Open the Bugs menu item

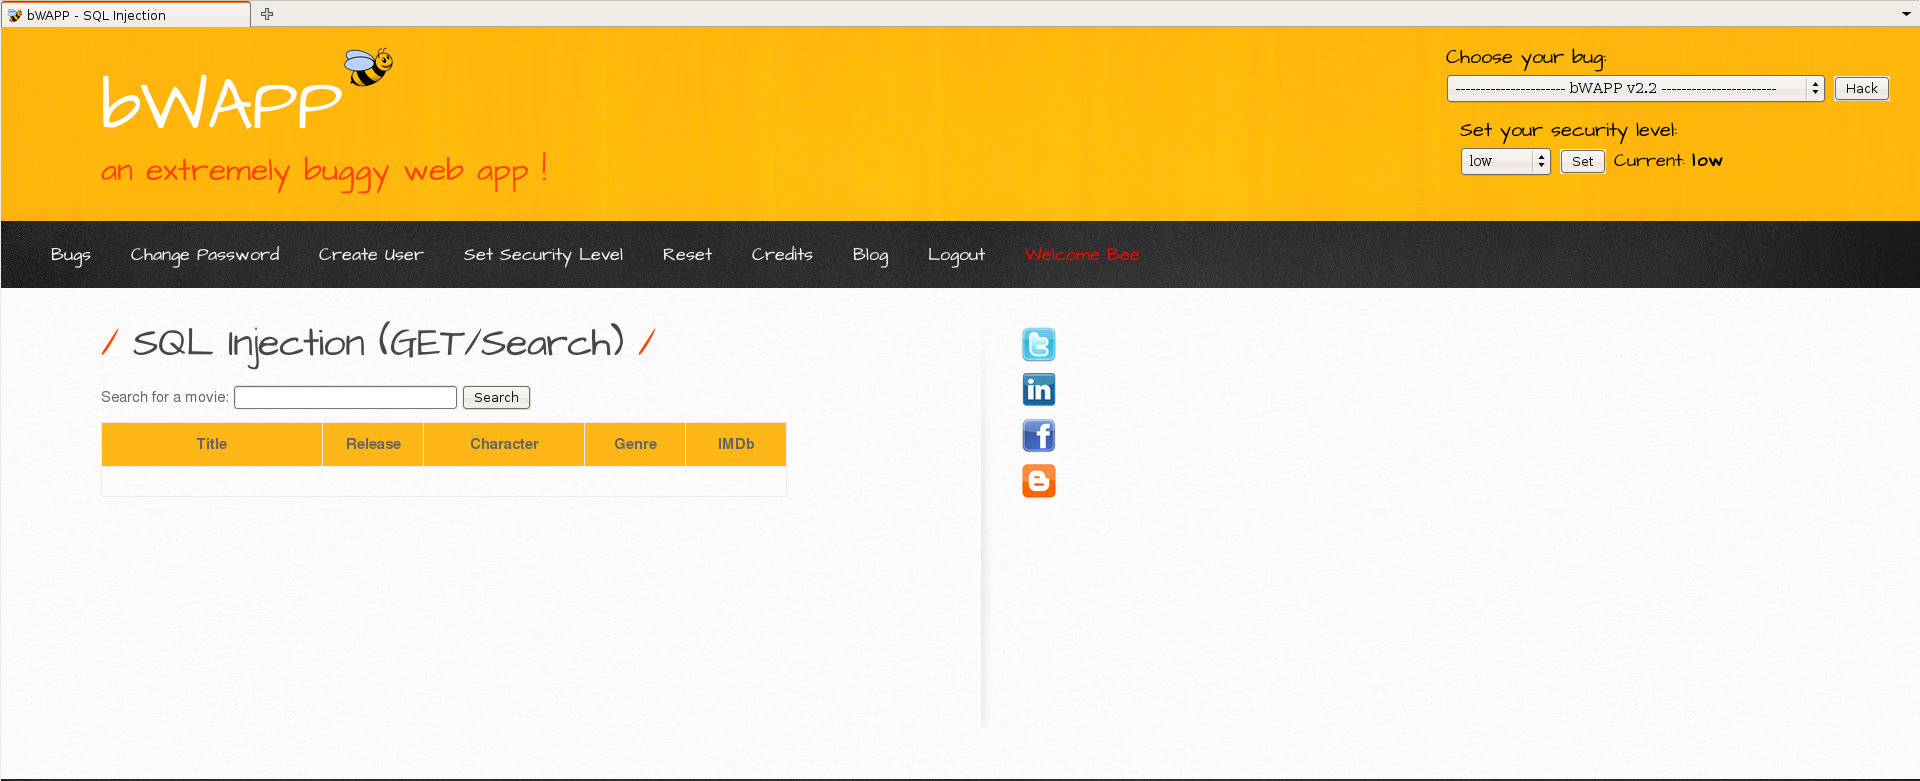pyautogui.click(x=71, y=255)
